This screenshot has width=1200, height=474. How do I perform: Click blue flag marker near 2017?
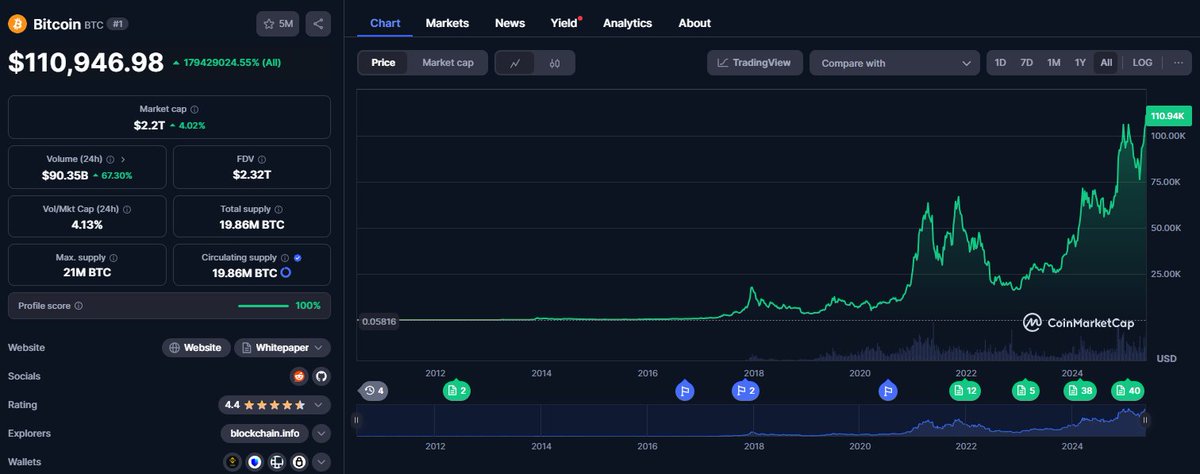pyautogui.click(x=685, y=390)
